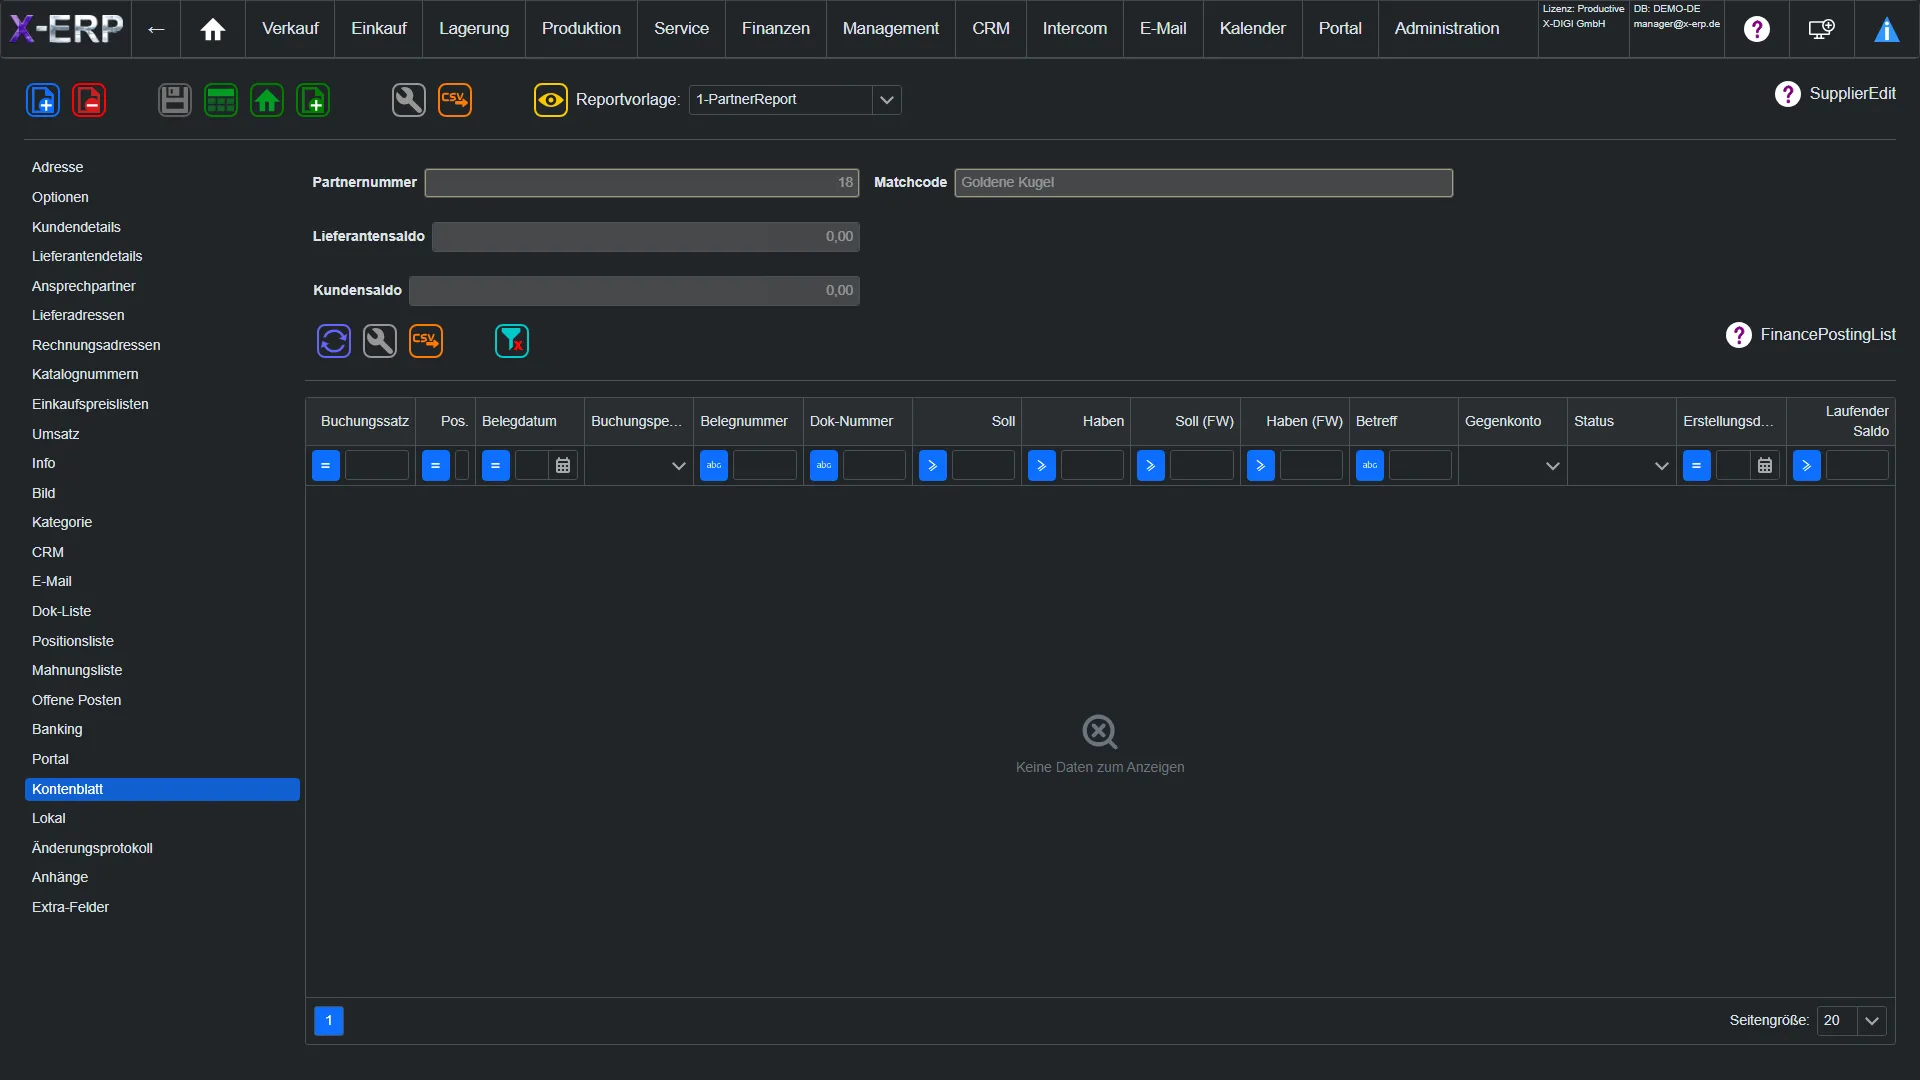The width and height of the screenshot is (1920, 1080).
Task: Change Laufender Saldo filter operator
Action: 1807,466
